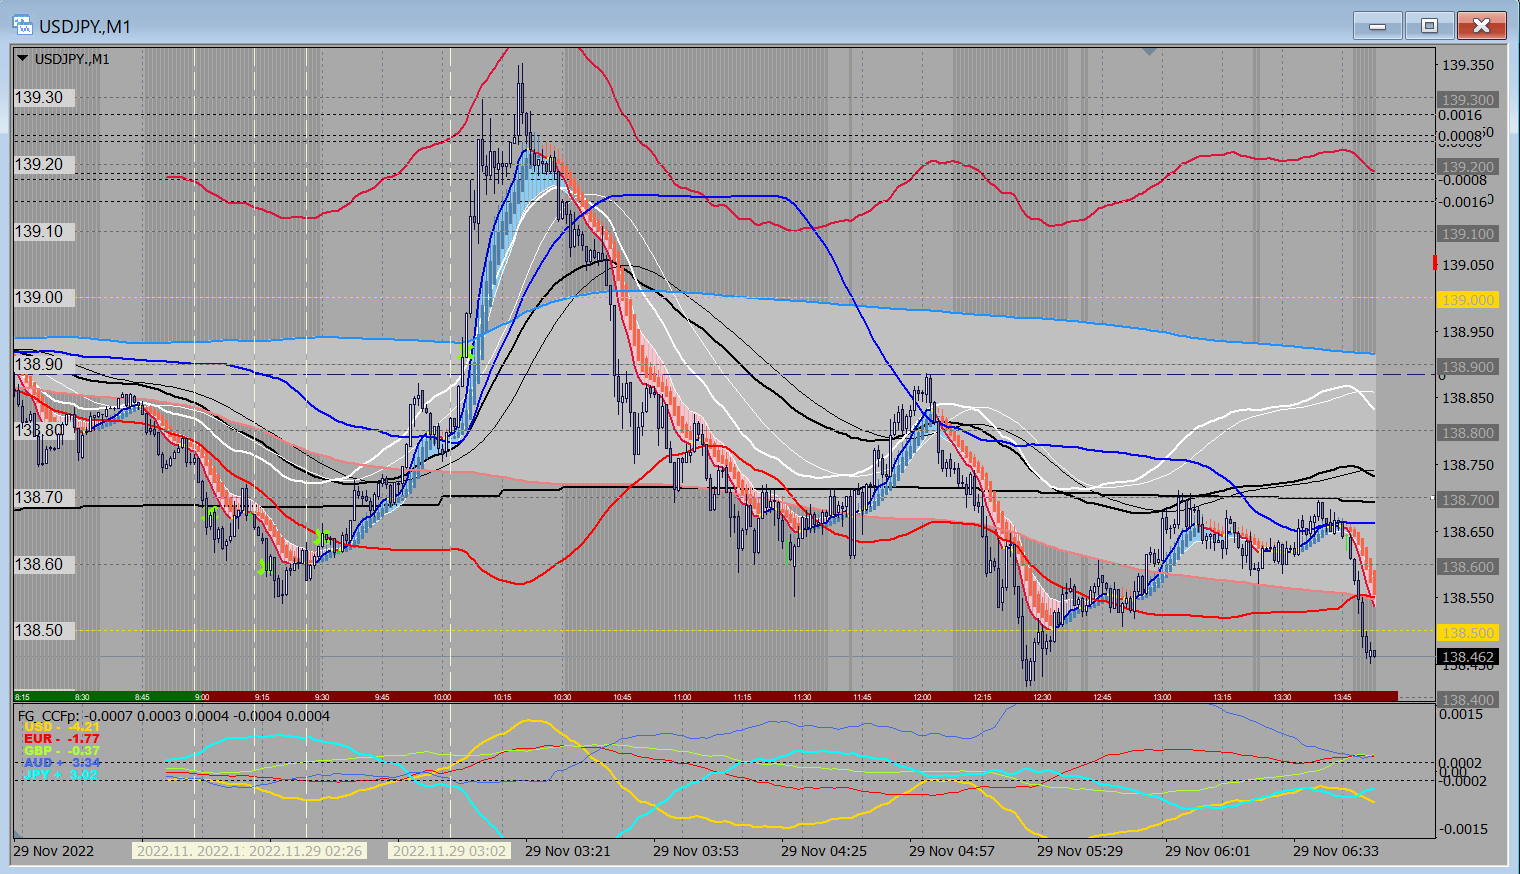Click the 29 Nov 06:33 time label
The width and height of the screenshot is (1520, 874).
[x=1336, y=851]
